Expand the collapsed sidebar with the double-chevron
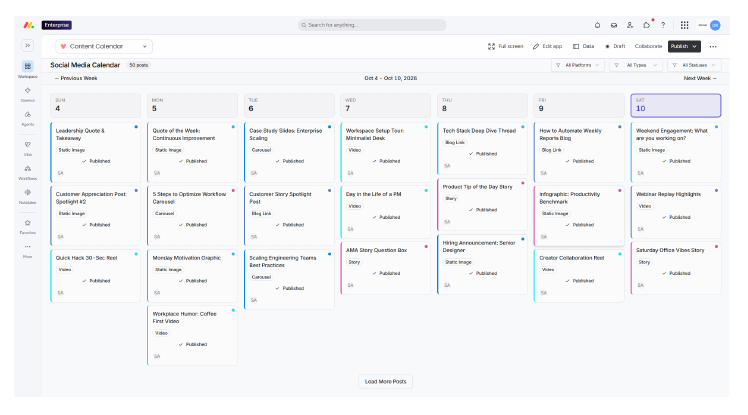The image size is (748, 415). pyautogui.click(x=28, y=45)
